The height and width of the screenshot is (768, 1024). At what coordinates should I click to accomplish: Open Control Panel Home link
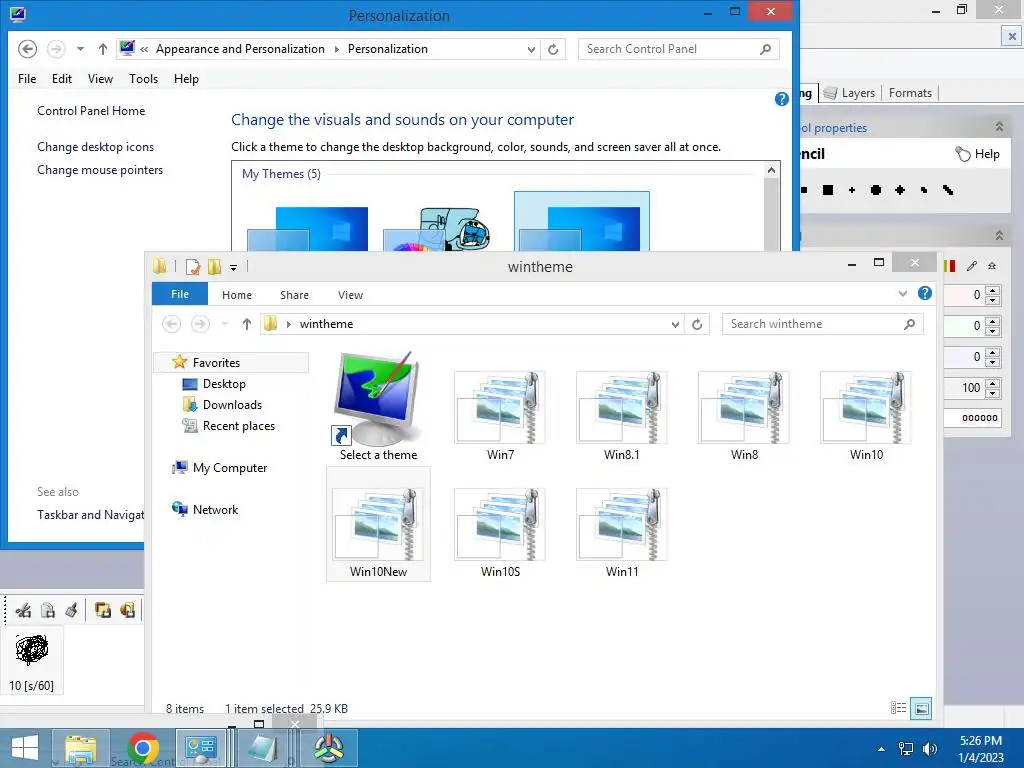[x=91, y=111]
